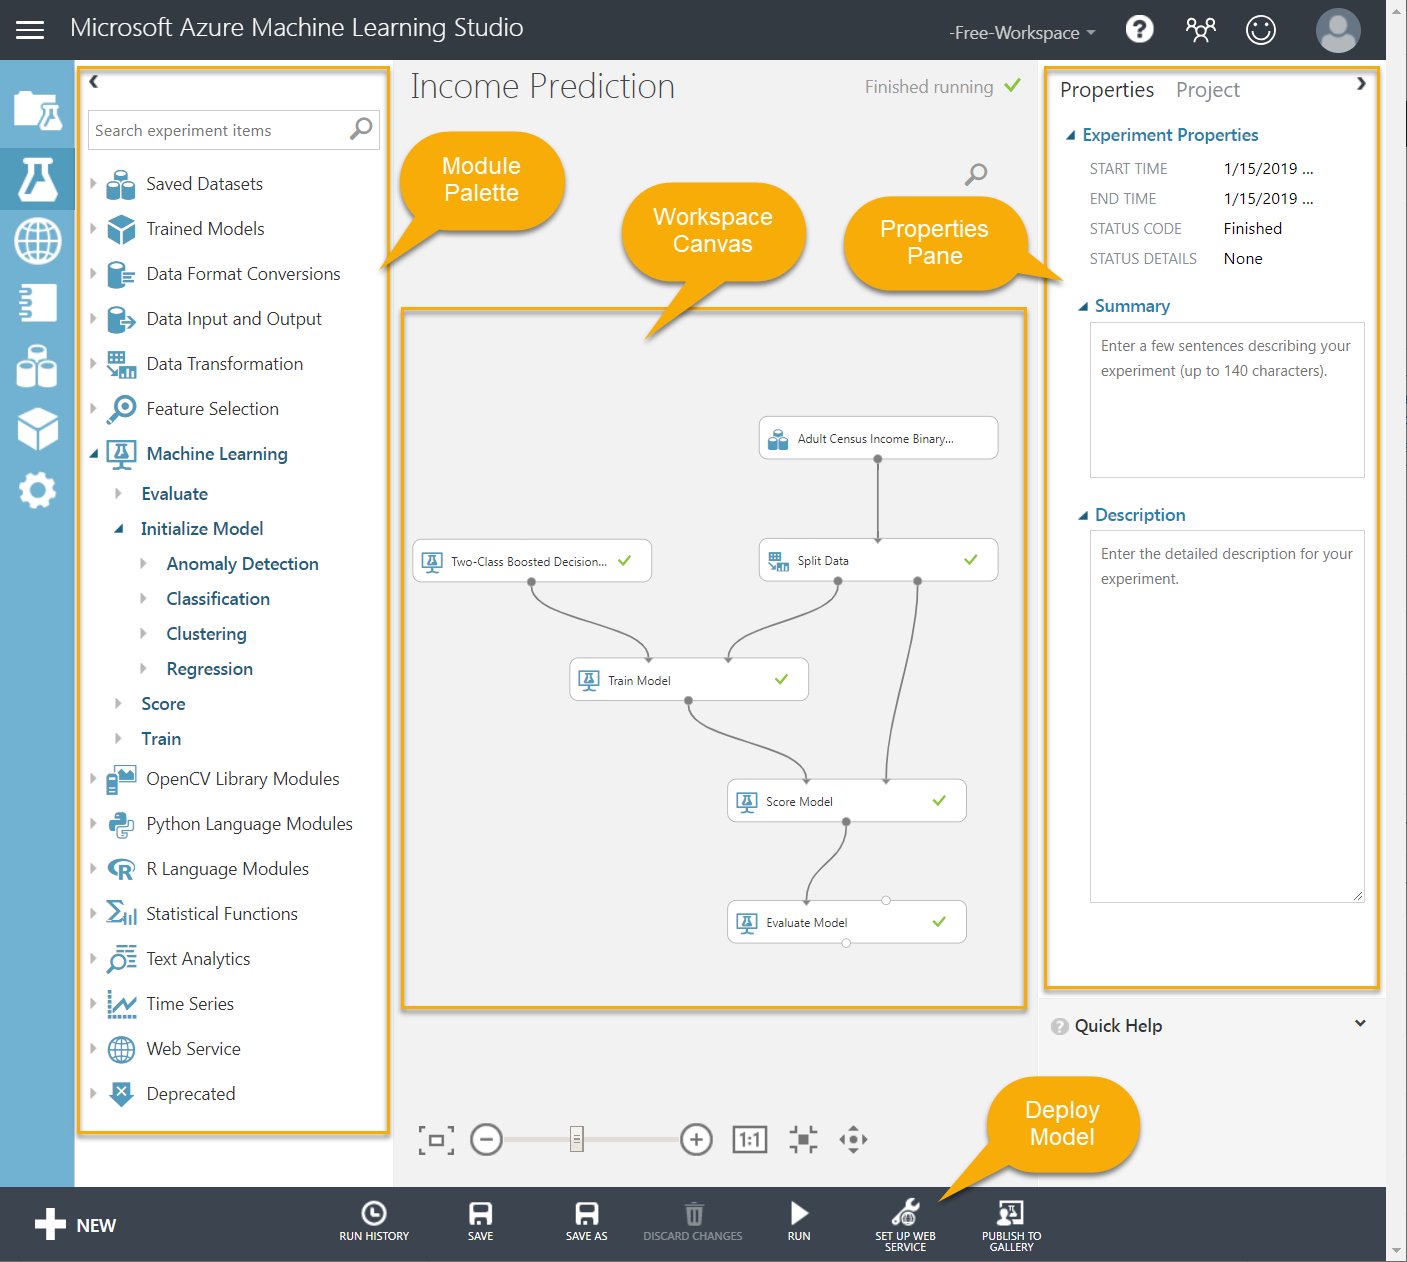Click the search magnifier in module palette
1407x1262 pixels.
tap(361, 128)
